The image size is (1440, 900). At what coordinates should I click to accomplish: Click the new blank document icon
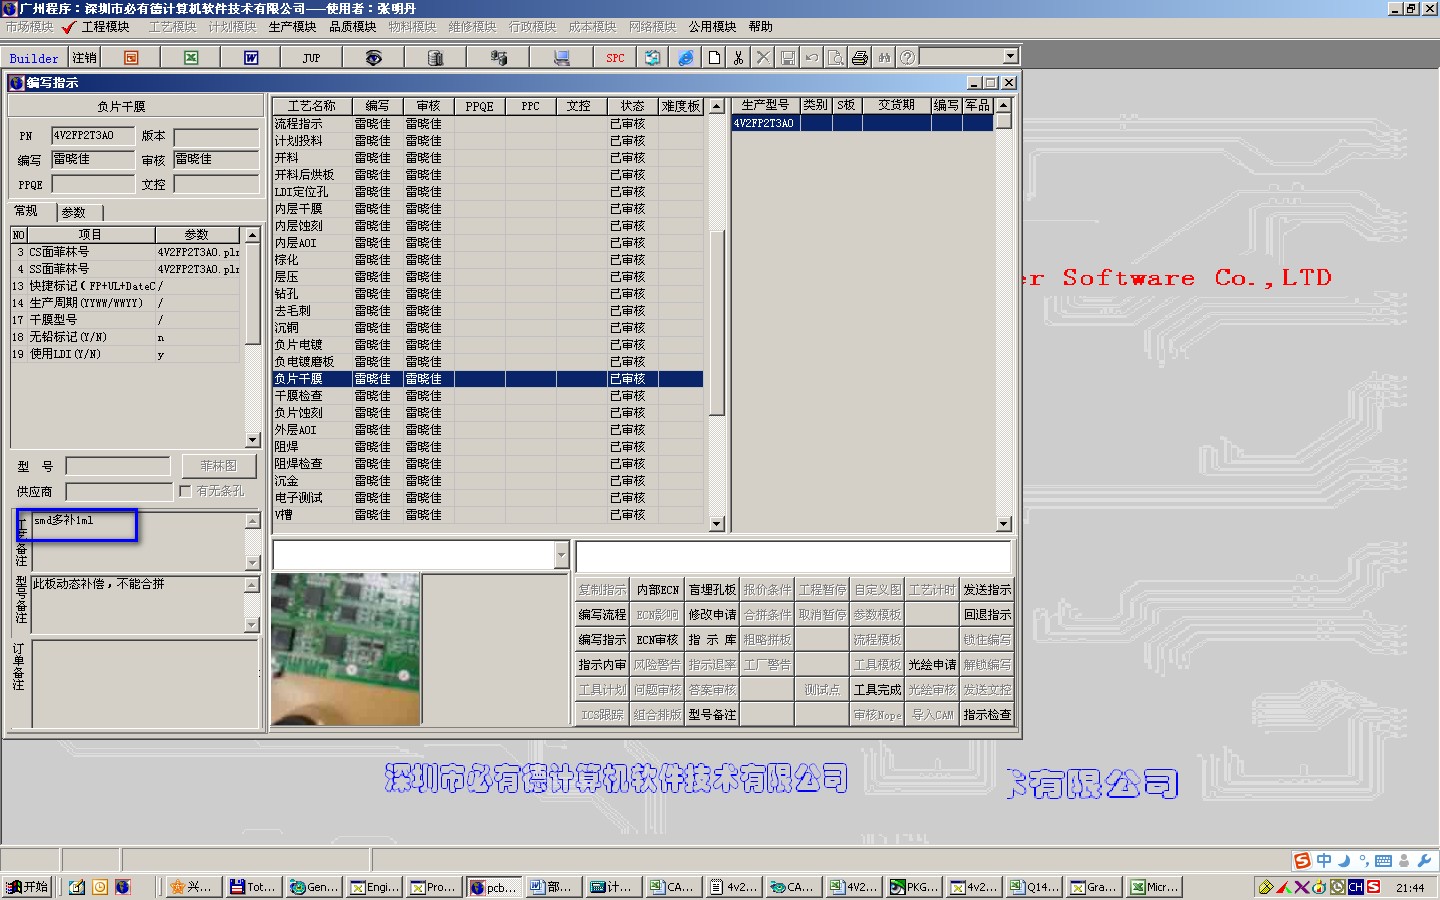714,58
